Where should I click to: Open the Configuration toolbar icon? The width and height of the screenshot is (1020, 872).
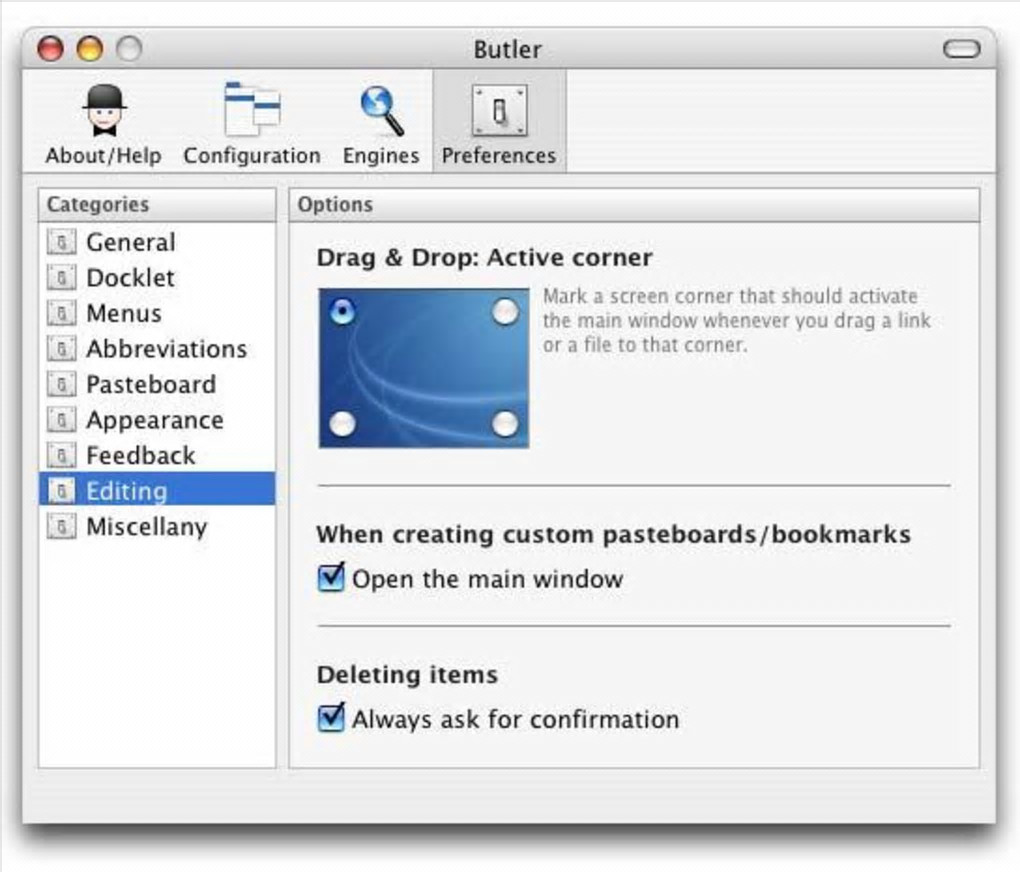252,109
